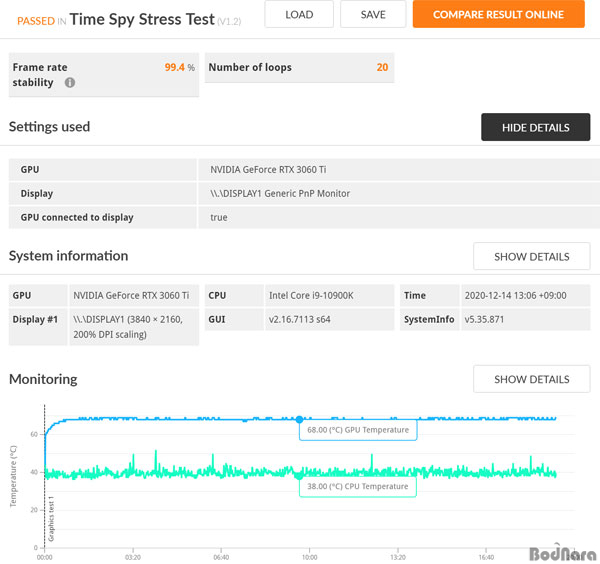Select the CPU temperature data point marker

299,476
